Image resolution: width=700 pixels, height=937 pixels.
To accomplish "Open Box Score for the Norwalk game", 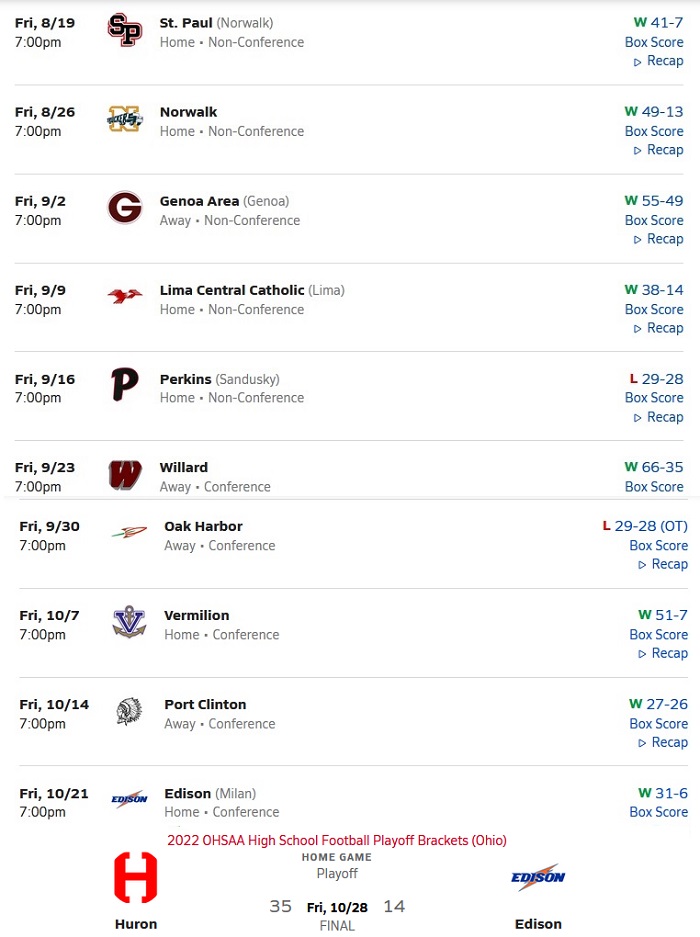I will (x=654, y=131).
